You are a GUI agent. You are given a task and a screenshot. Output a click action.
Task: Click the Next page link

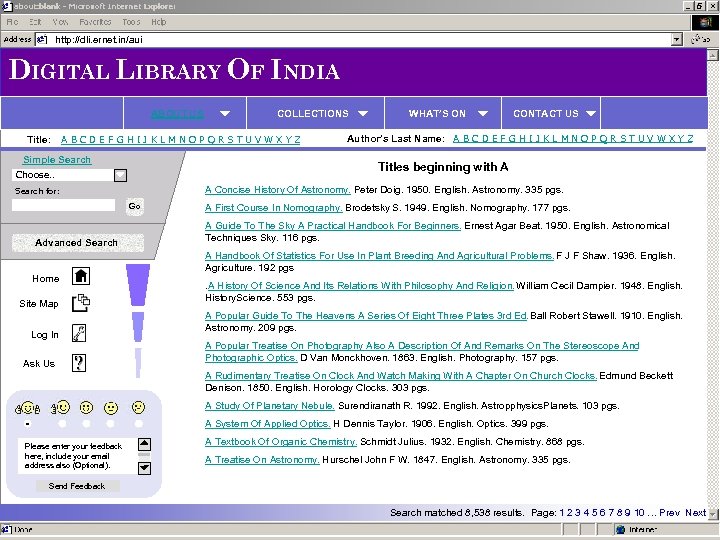[695, 512]
